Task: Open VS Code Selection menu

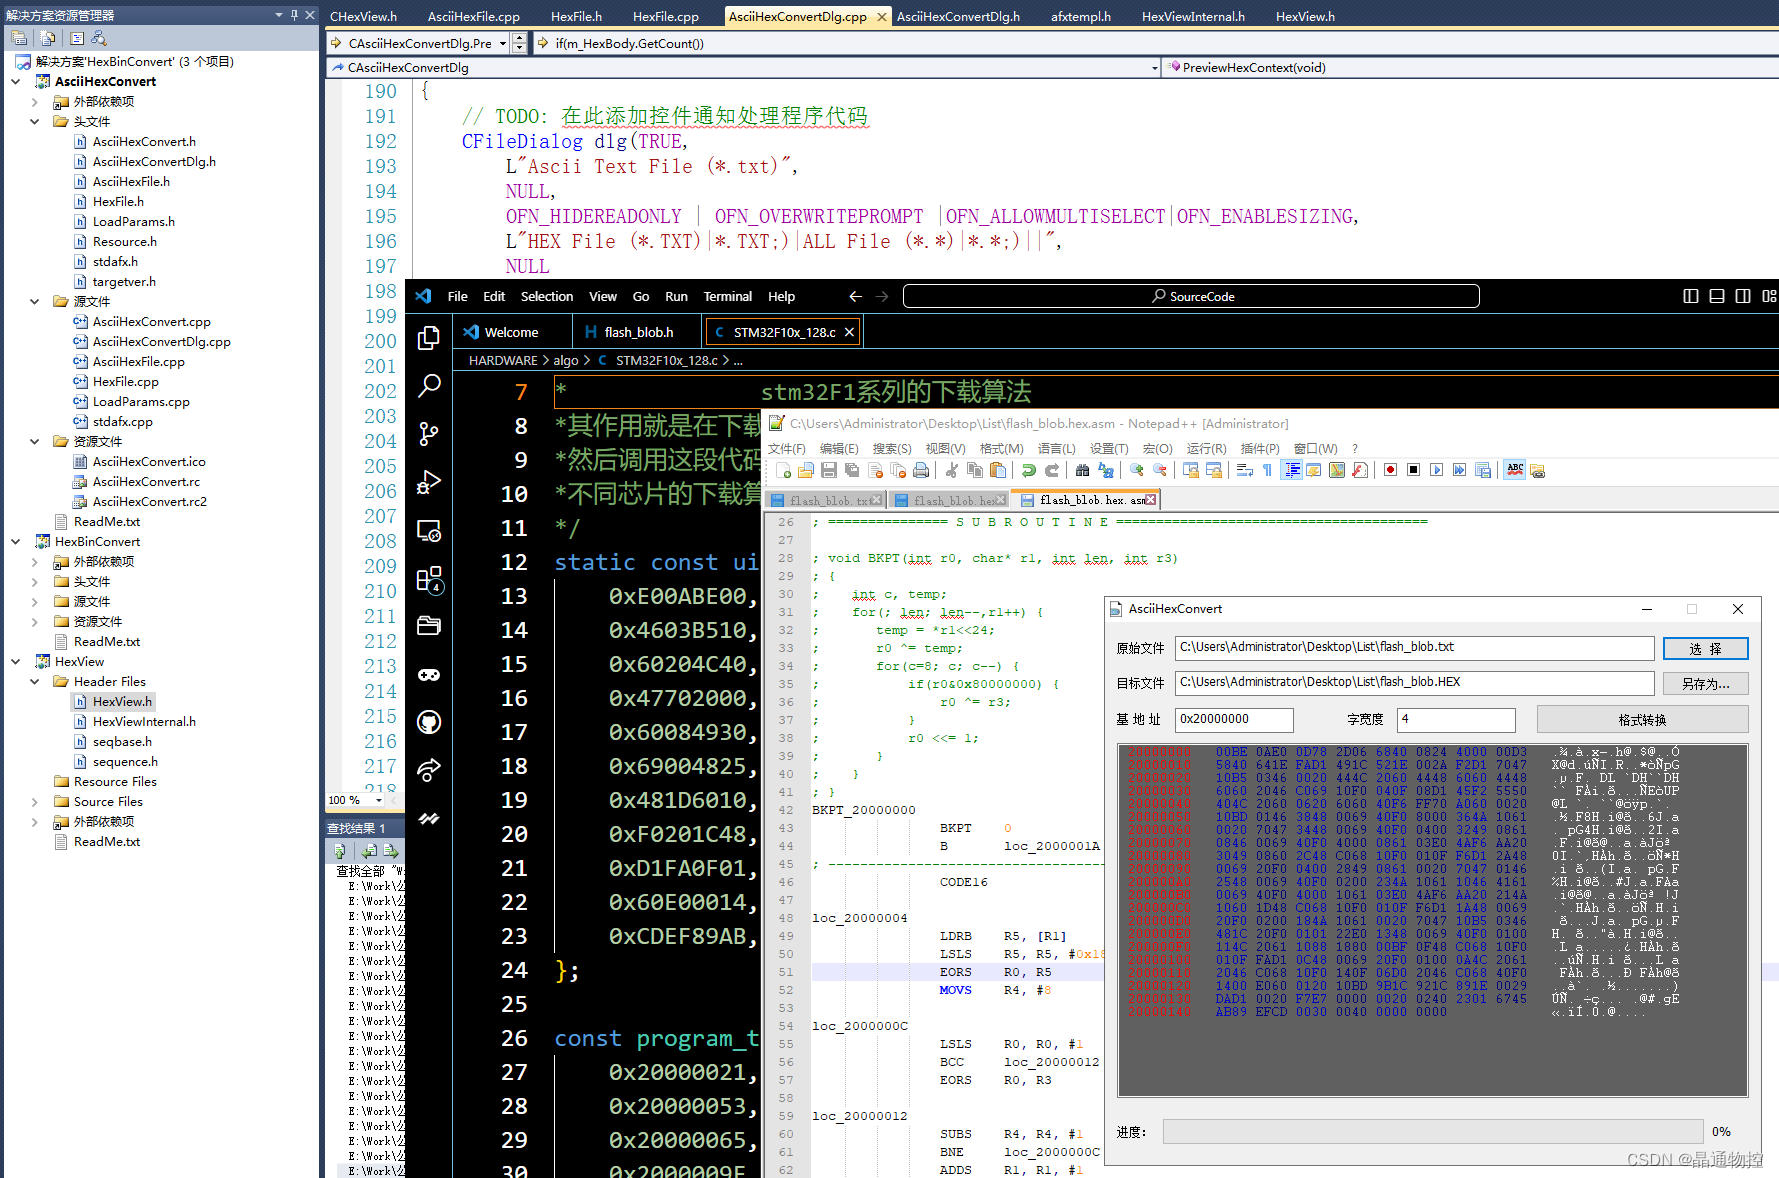Action: coord(547,296)
